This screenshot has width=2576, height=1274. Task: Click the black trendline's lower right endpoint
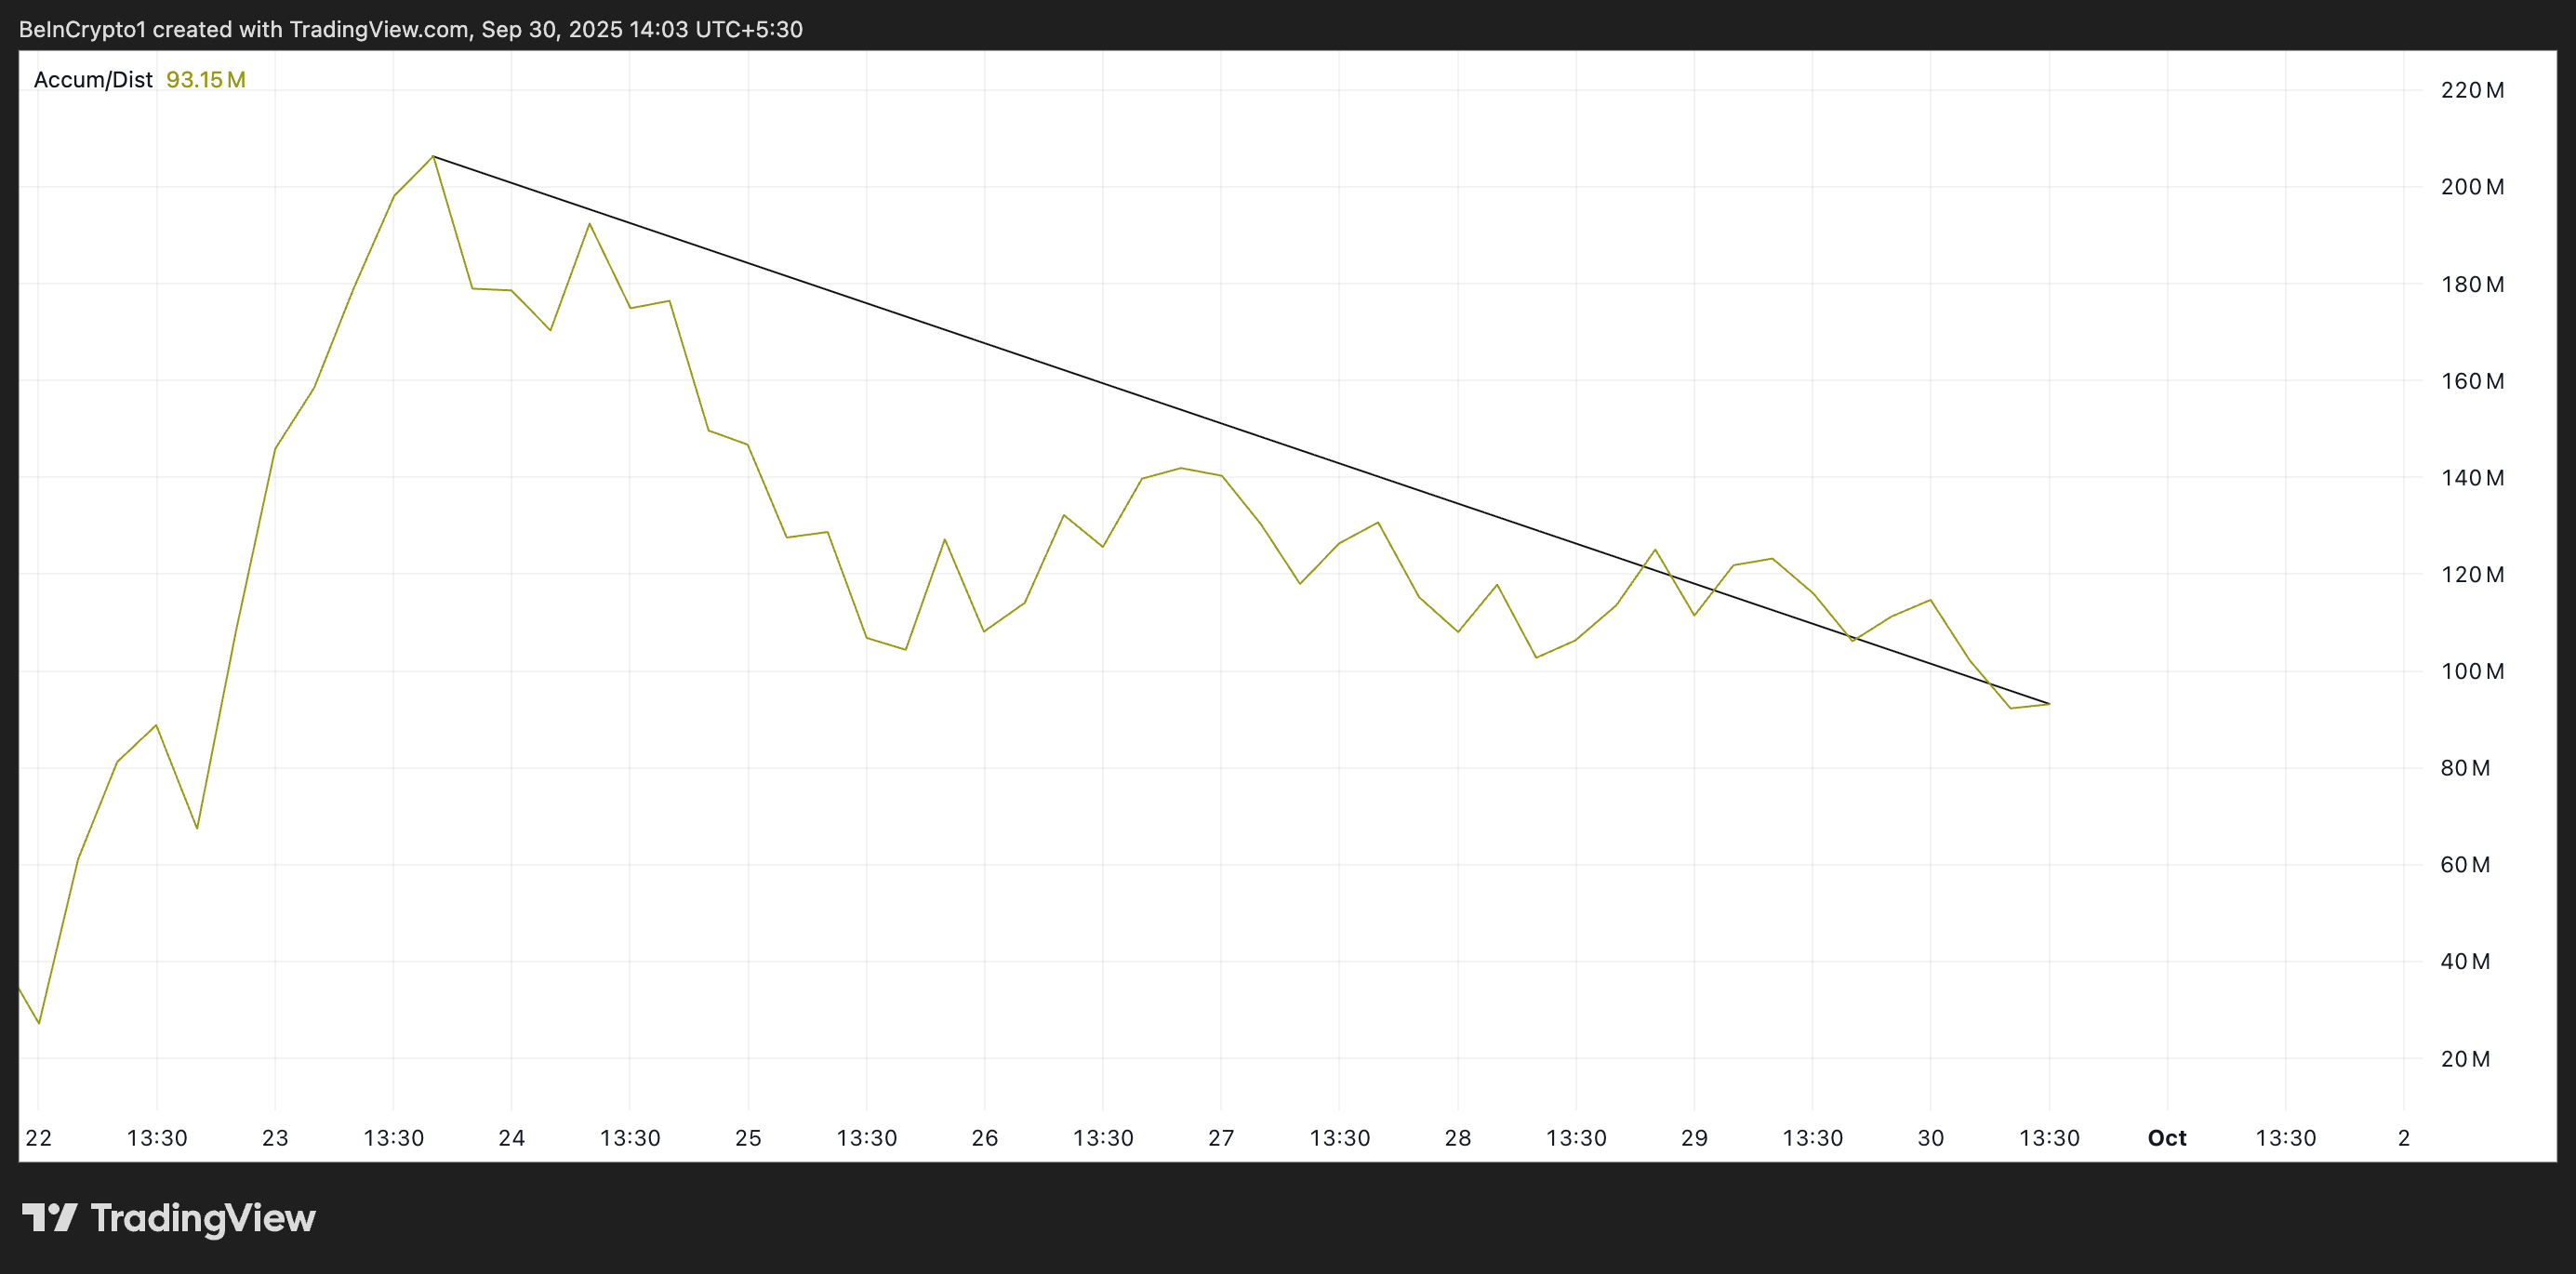point(2049,704)
